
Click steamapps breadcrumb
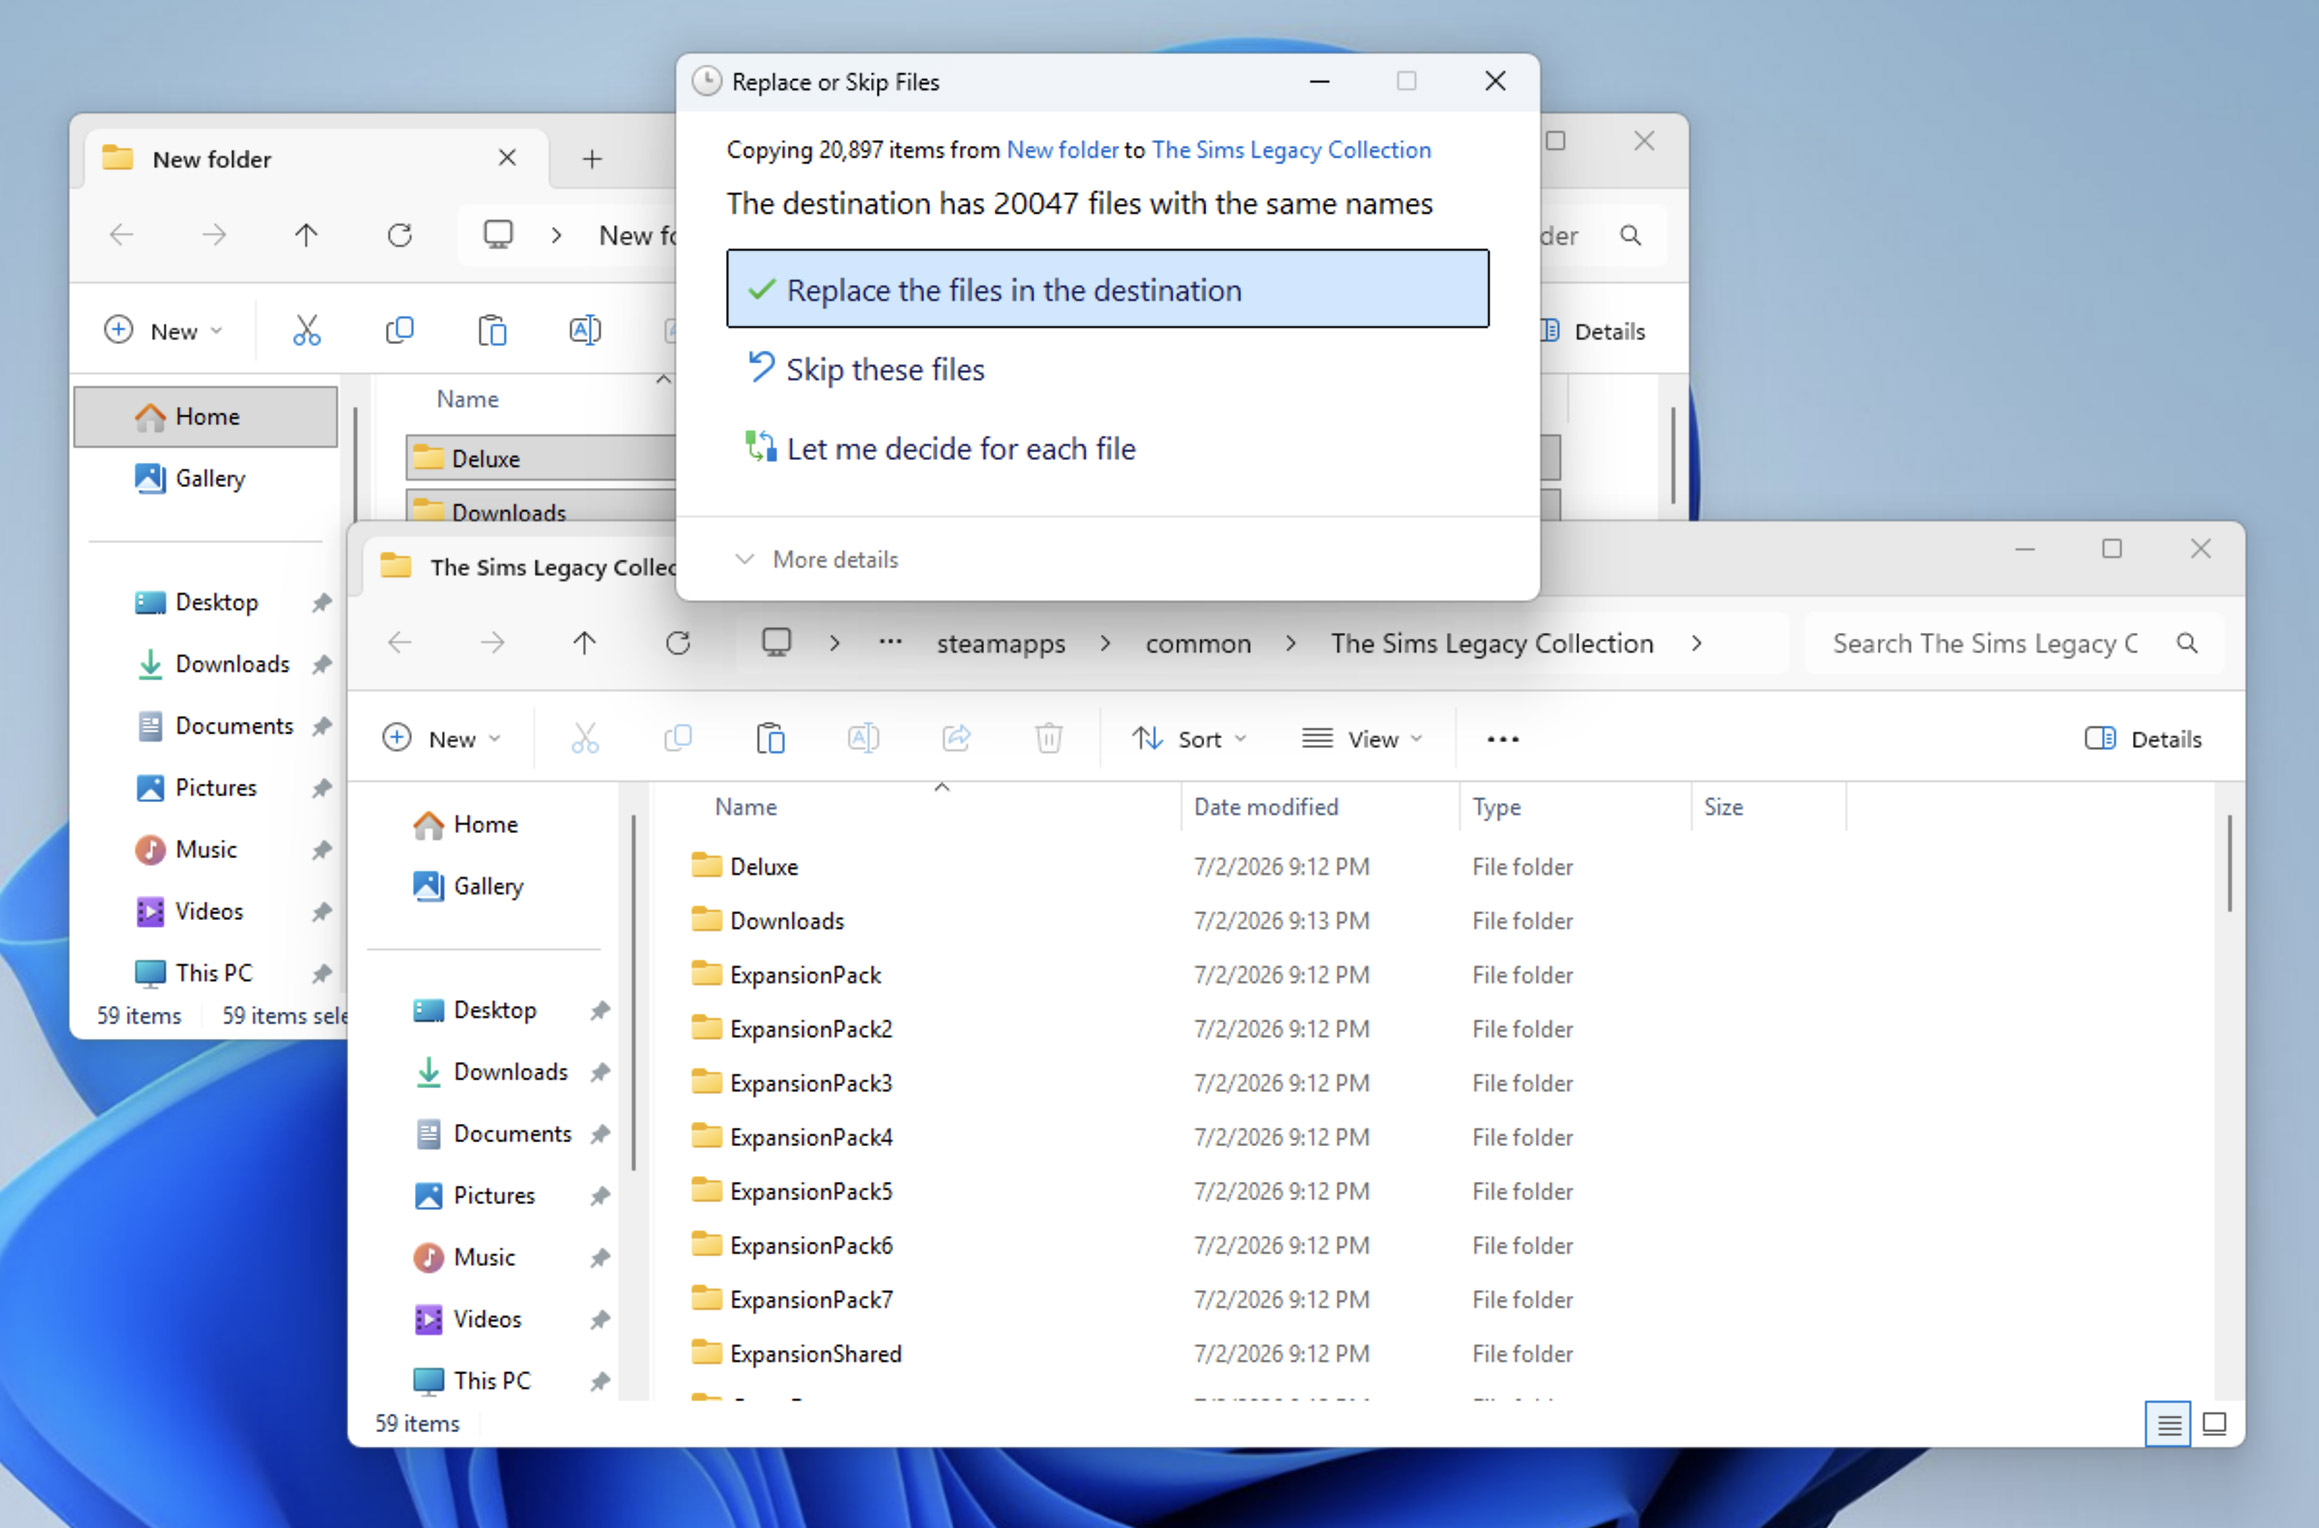point(1000,643)
